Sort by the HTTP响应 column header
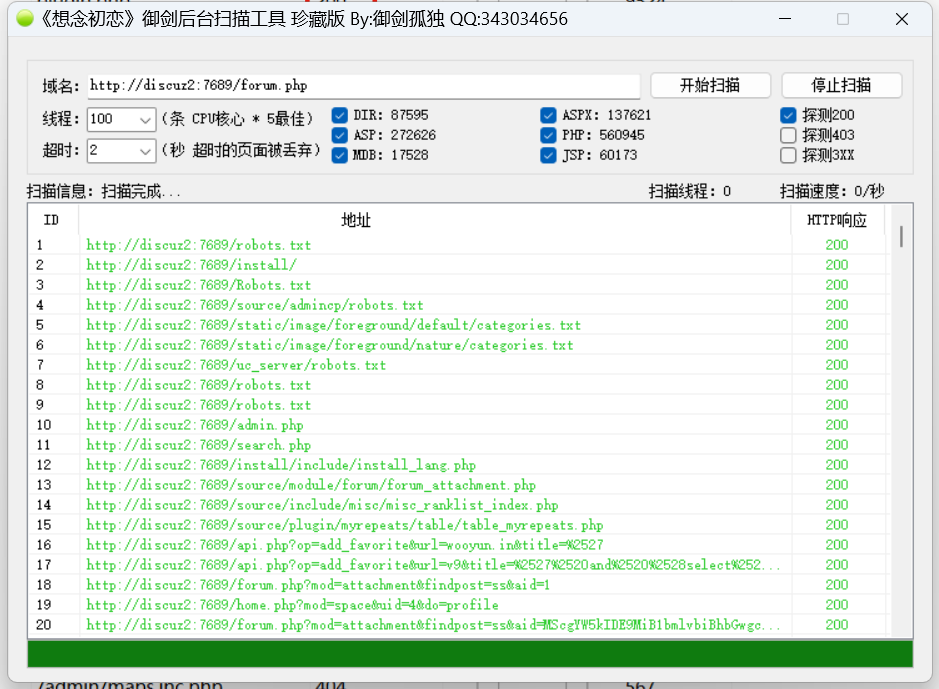 pos(837,220)
